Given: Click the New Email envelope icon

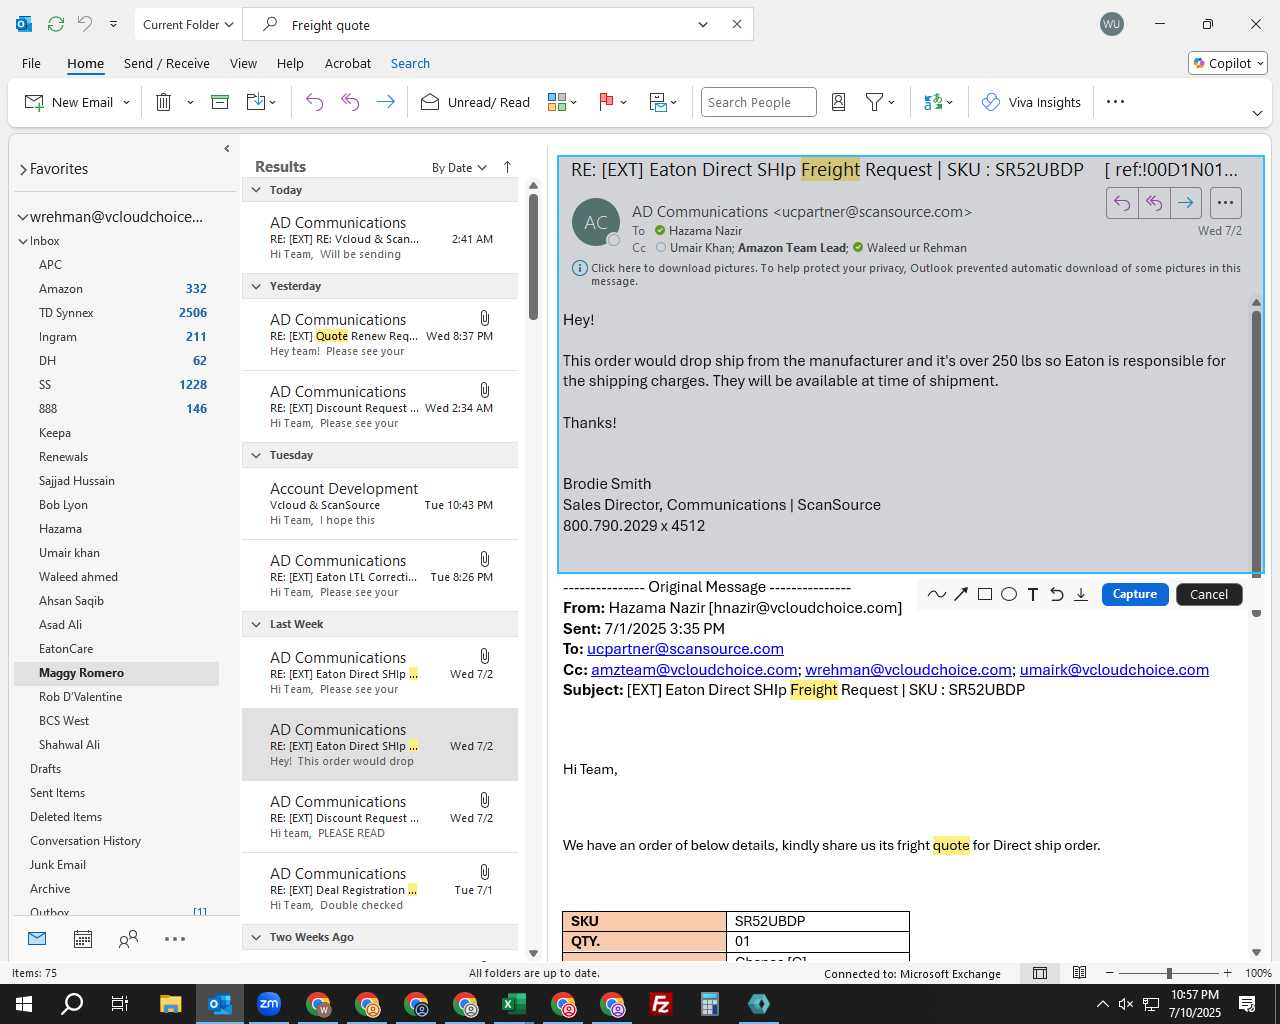Looking at the screenshot, I should click(x=34, y=102).
